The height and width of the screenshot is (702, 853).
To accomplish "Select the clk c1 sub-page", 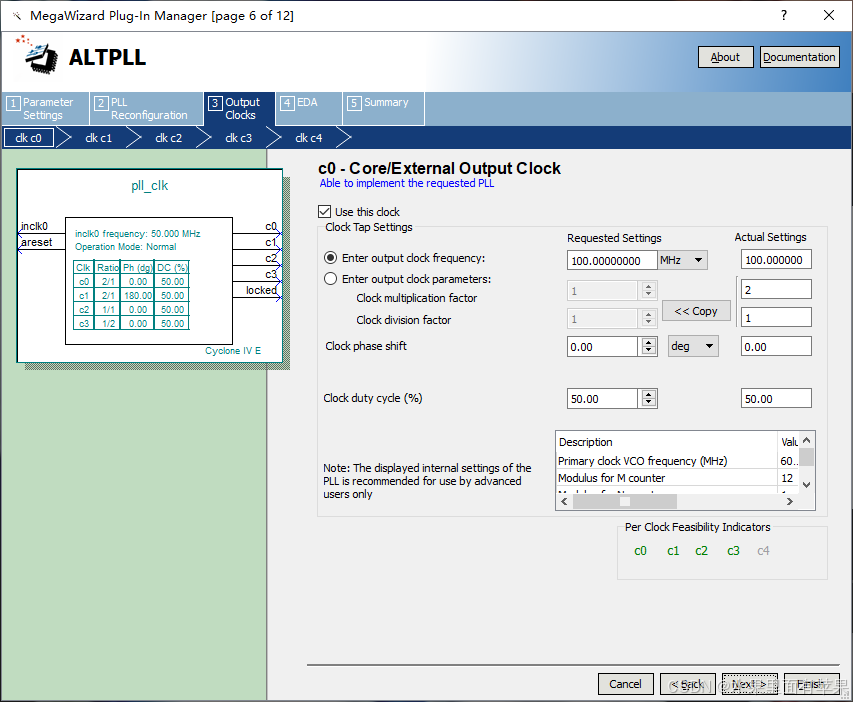I will click(x=98, y=138).
